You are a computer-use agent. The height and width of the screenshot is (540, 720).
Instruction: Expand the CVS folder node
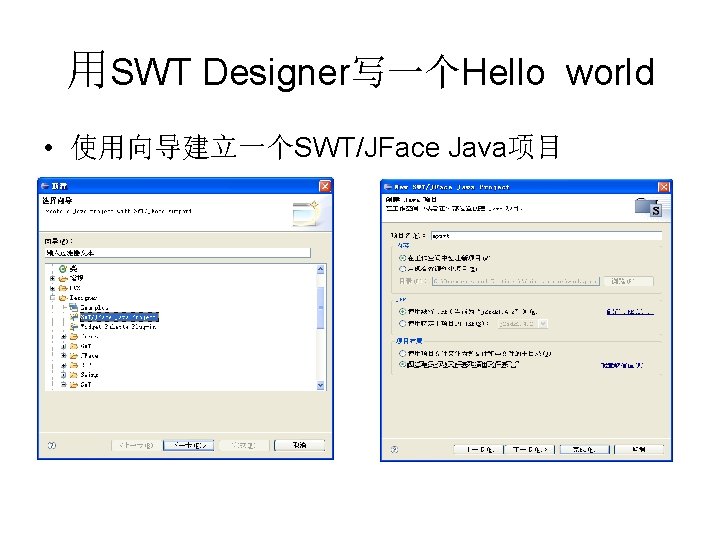pos(52,288)
